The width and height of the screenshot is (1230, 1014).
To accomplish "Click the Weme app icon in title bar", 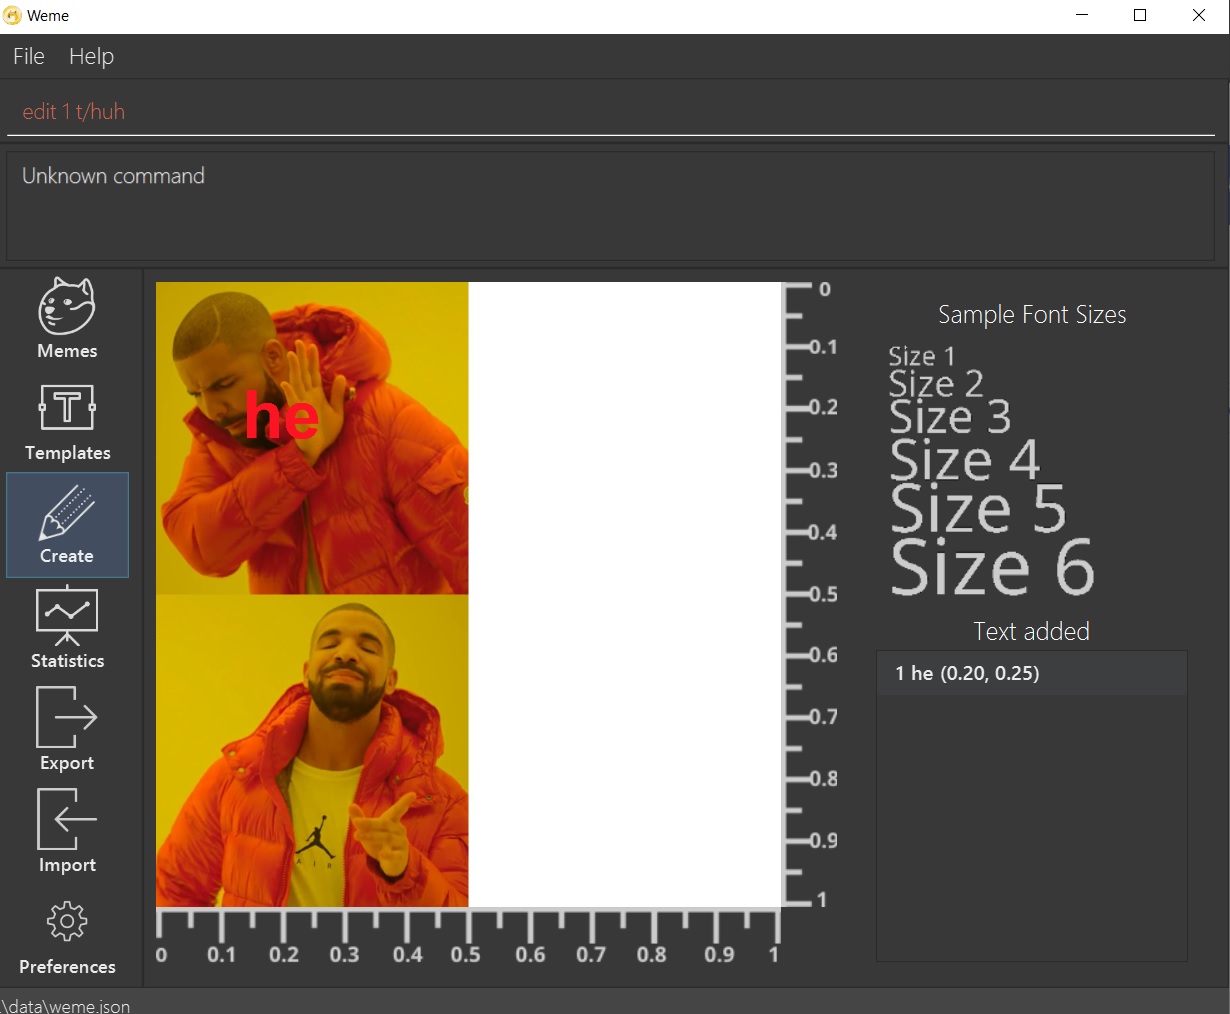I will [x=13, y=16].
